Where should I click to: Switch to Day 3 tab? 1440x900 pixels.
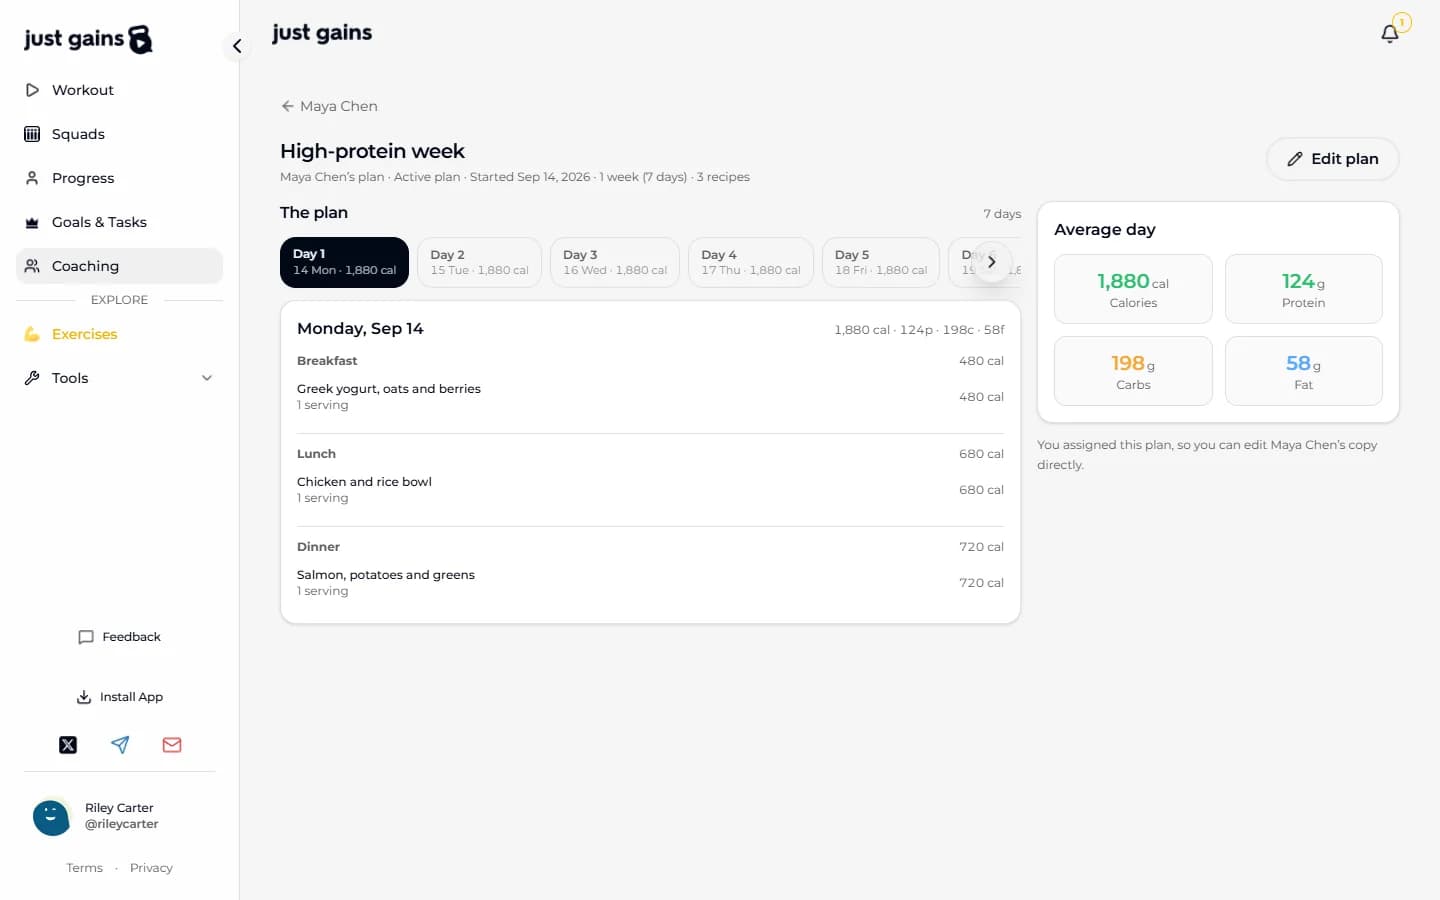pyautogui.click(x=615, y=262)
